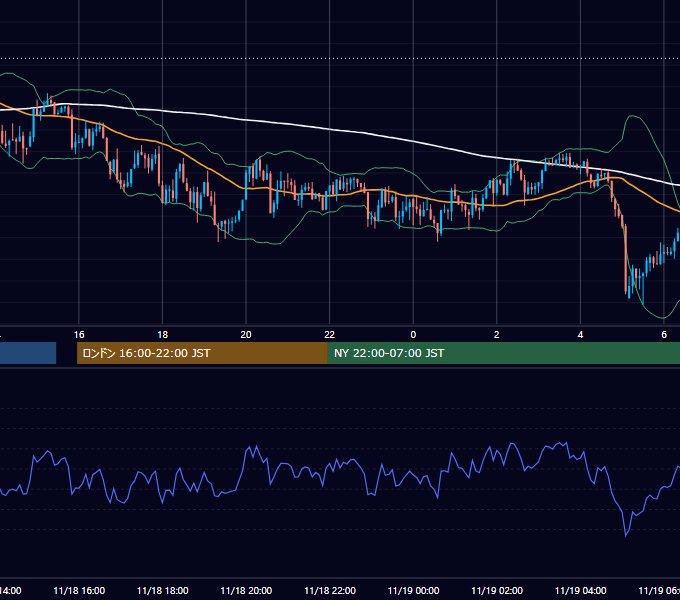
Task: Click the hour label 6 on the chart axis
Action: point(664,335)
